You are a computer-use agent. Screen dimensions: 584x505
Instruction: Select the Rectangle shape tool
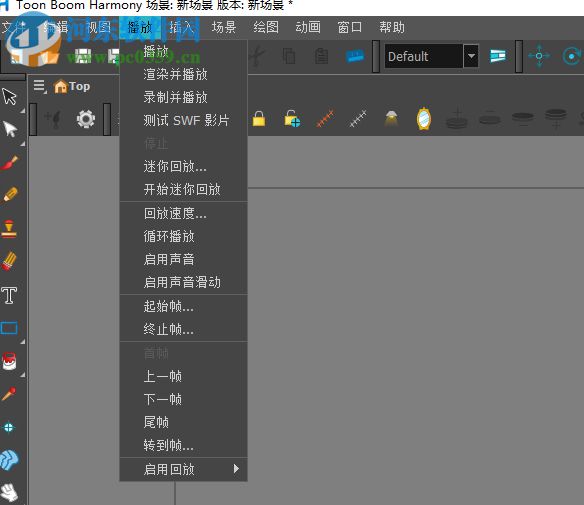pos(9,328)
